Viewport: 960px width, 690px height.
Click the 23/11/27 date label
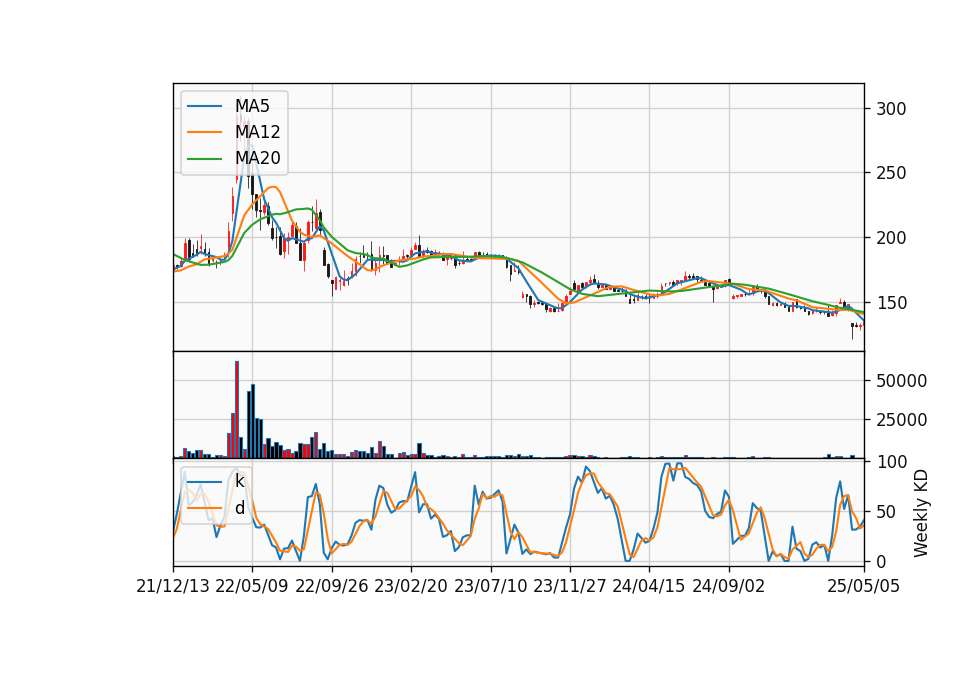pos(569,586)
